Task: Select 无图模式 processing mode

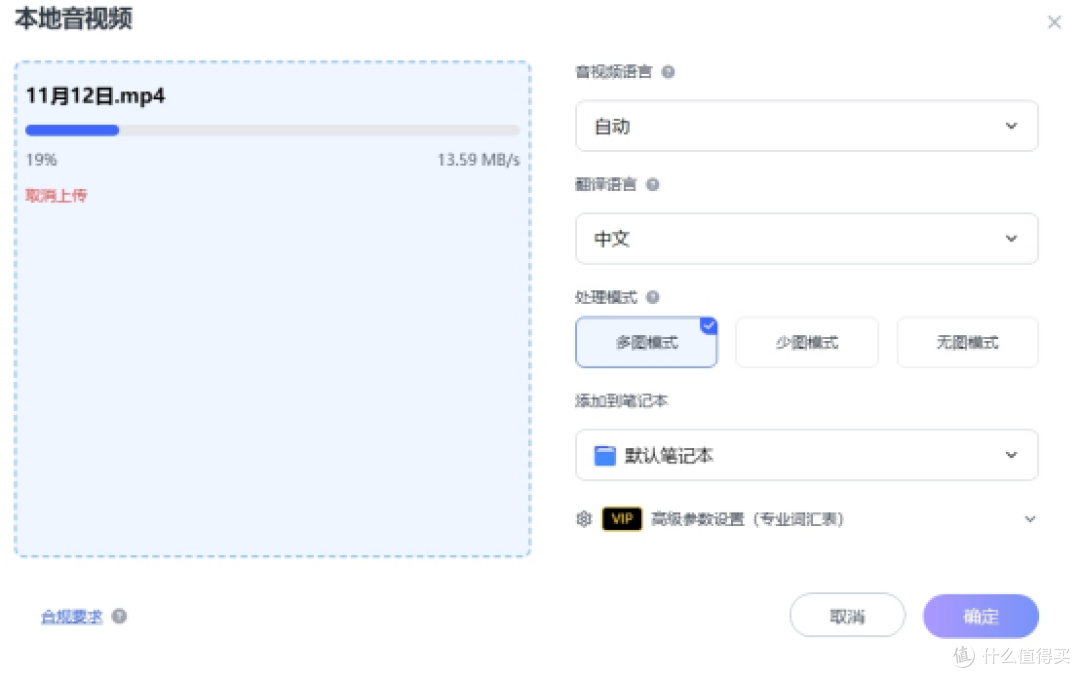Action: (x=967, y=342)
